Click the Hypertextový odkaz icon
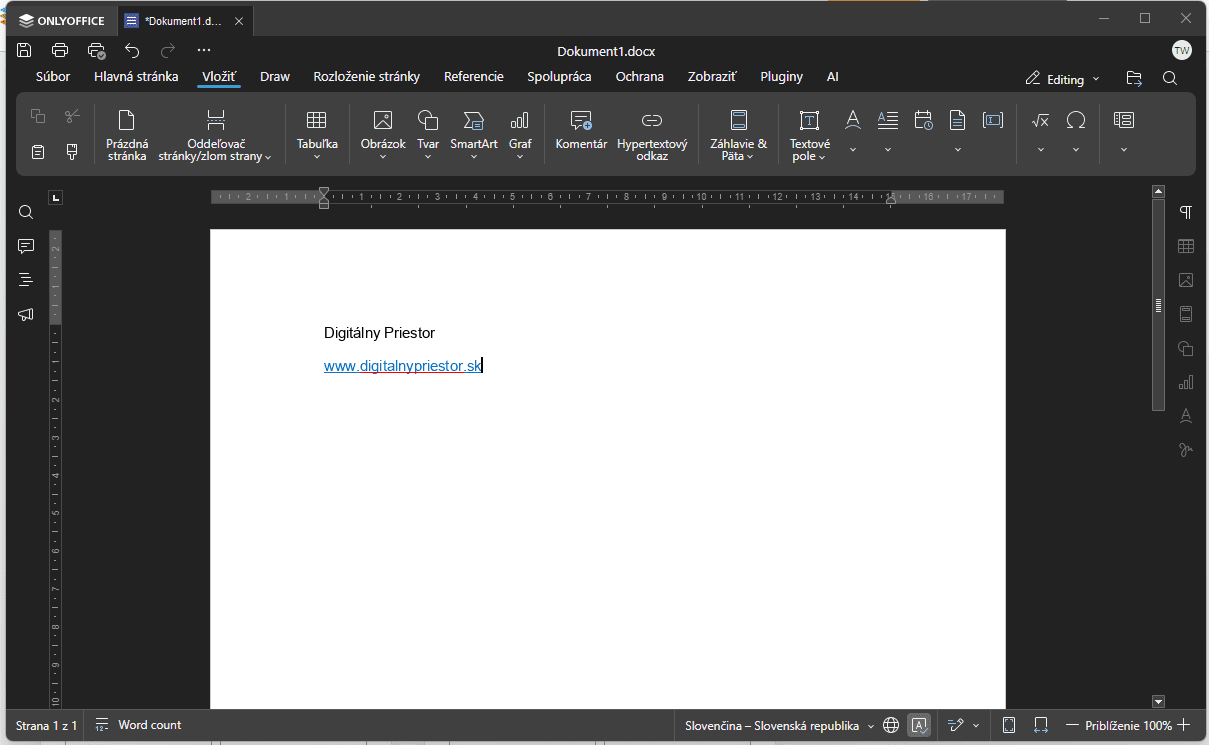The height and width of the screenshot is (745, 1209). (x=652, y=121)
